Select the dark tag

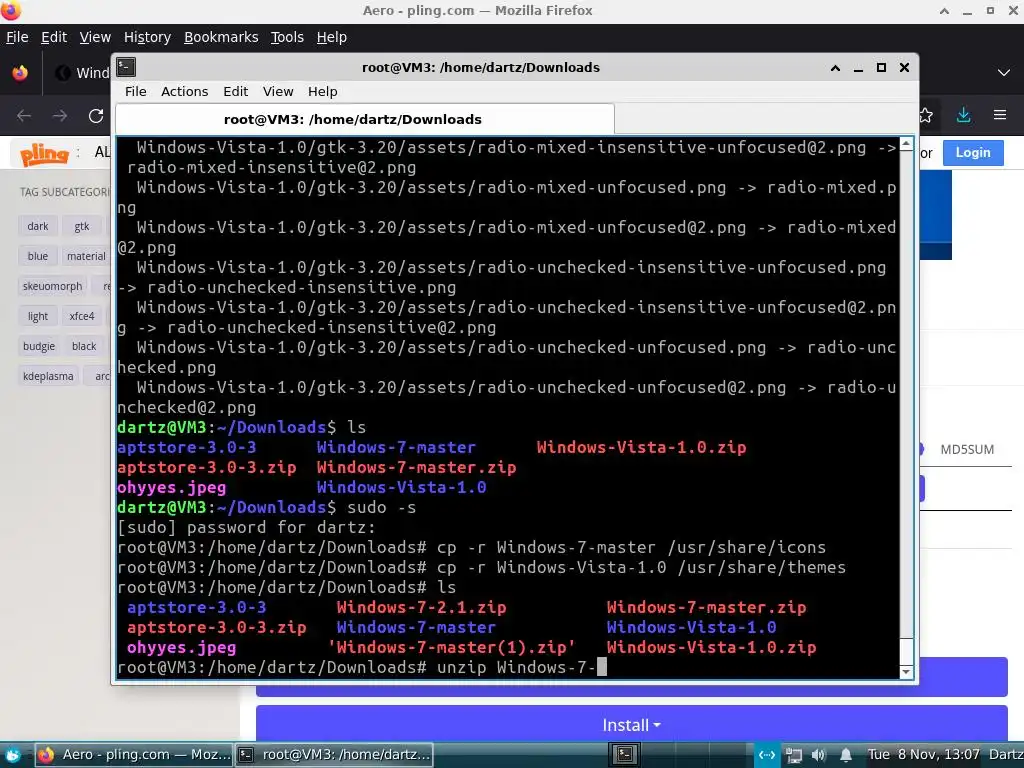[x=37, y=226]
